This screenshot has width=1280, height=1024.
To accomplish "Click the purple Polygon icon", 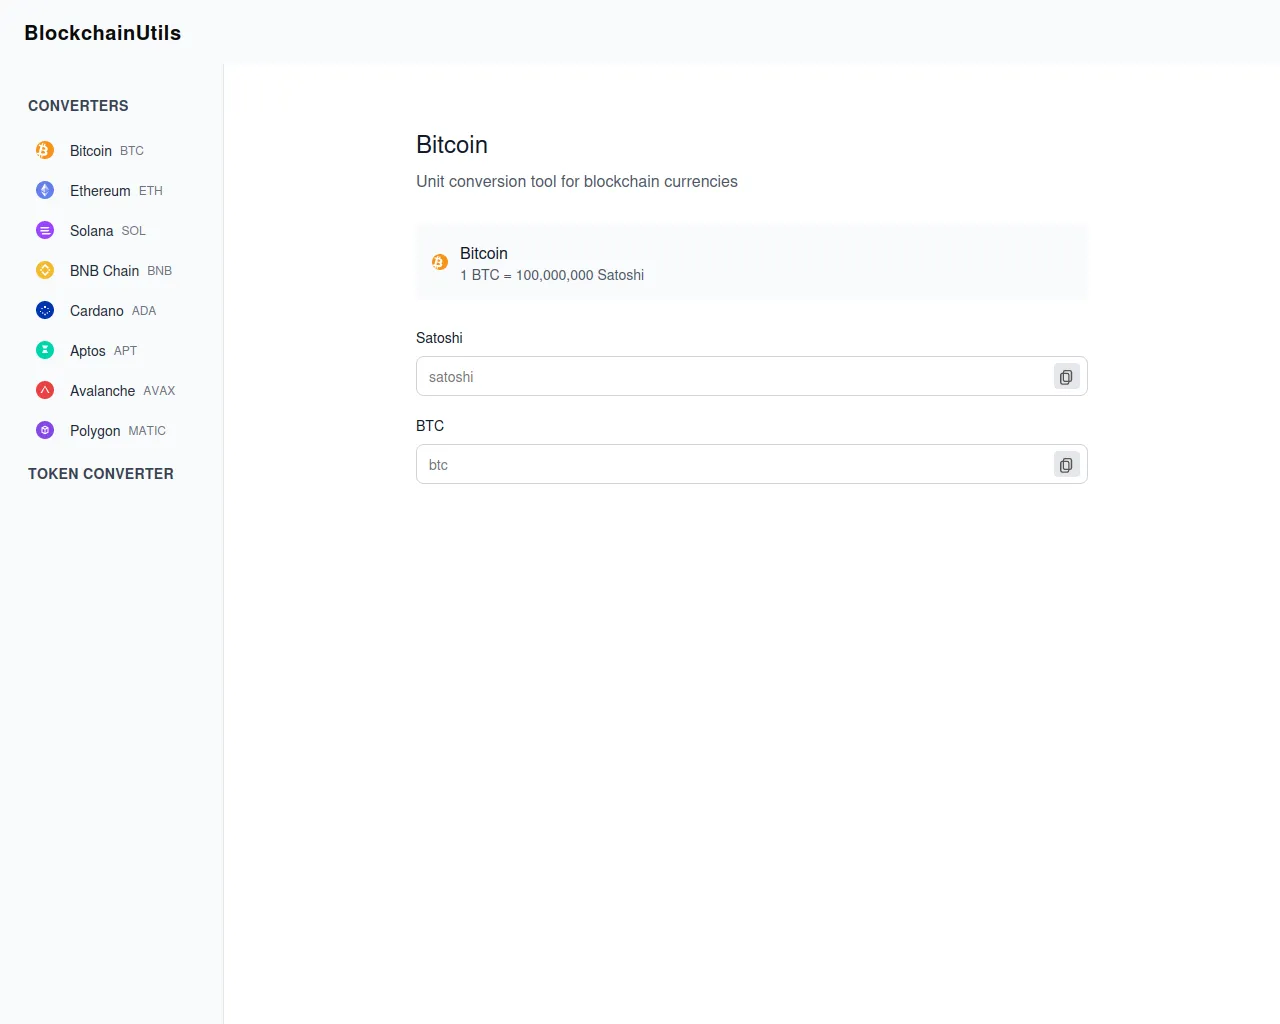I will click(45, 430).
